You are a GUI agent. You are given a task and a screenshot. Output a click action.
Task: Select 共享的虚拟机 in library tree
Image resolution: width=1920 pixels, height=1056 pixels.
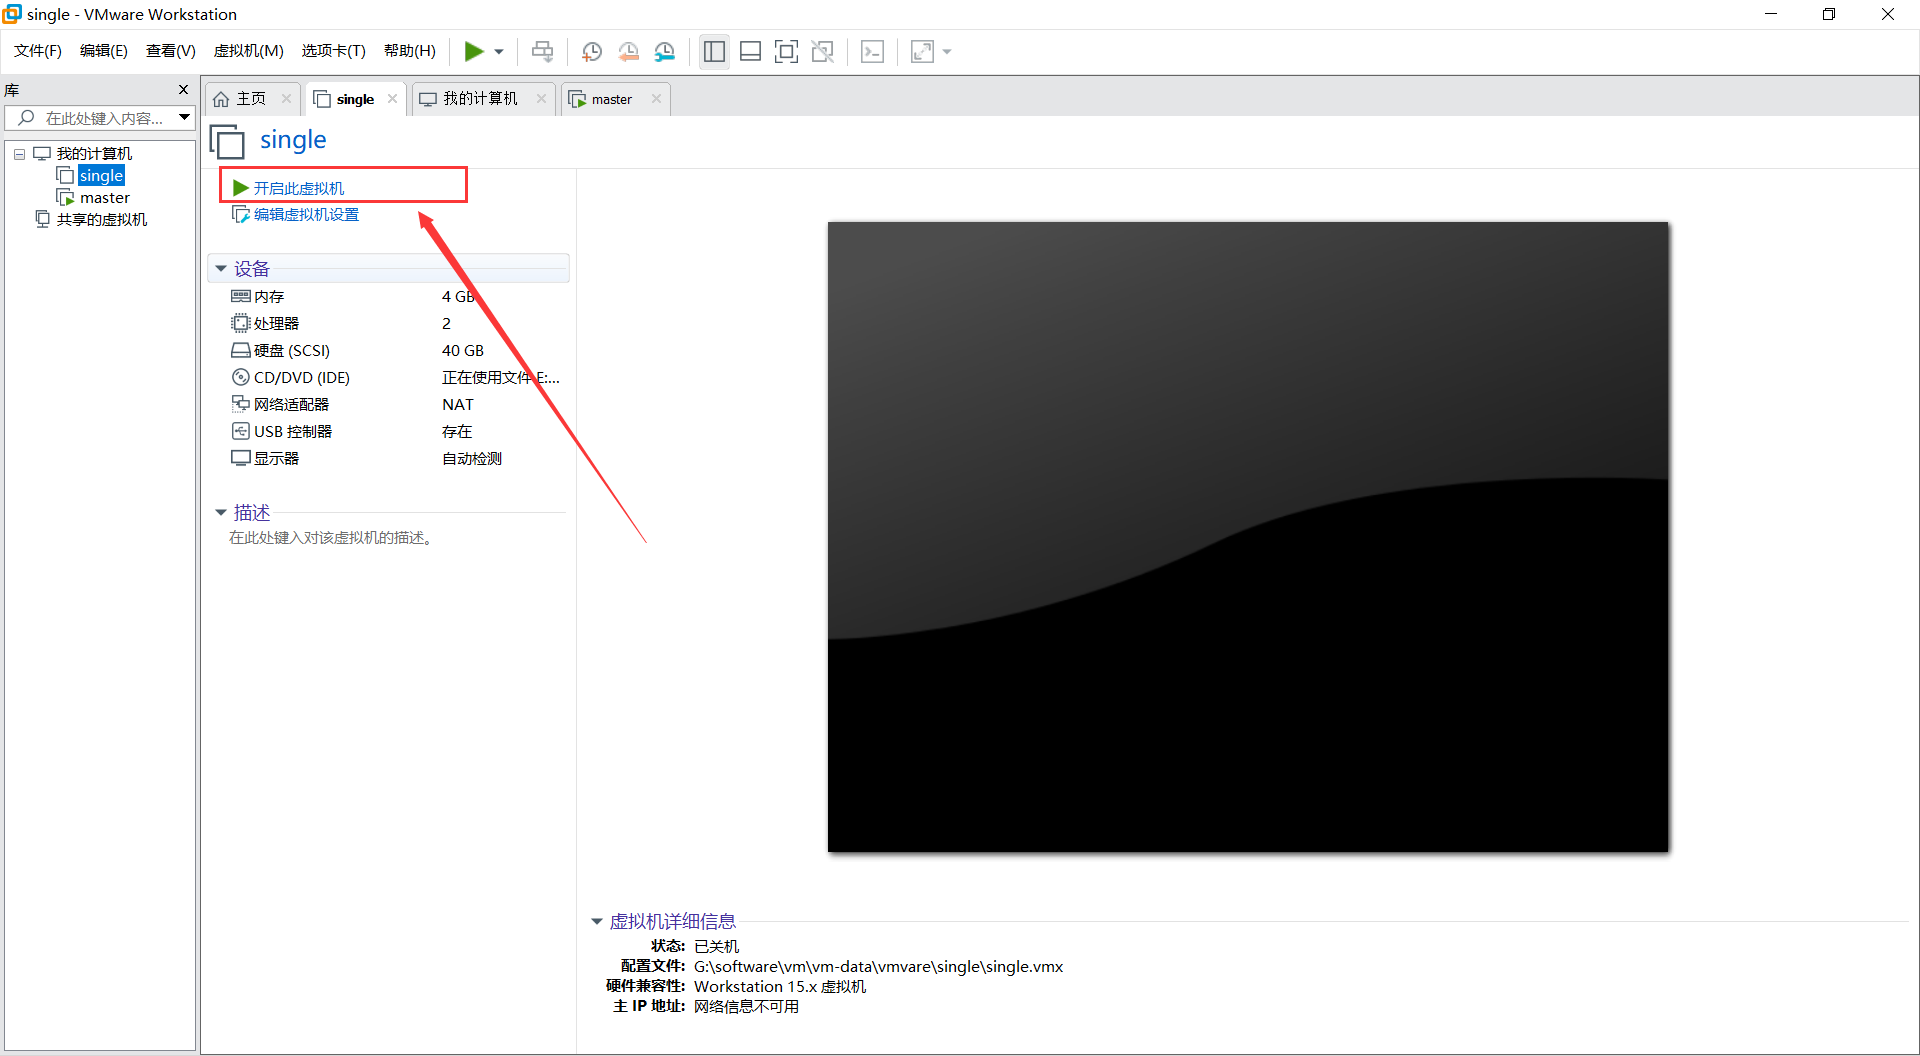pyautogui.click(x=101, y=220)
